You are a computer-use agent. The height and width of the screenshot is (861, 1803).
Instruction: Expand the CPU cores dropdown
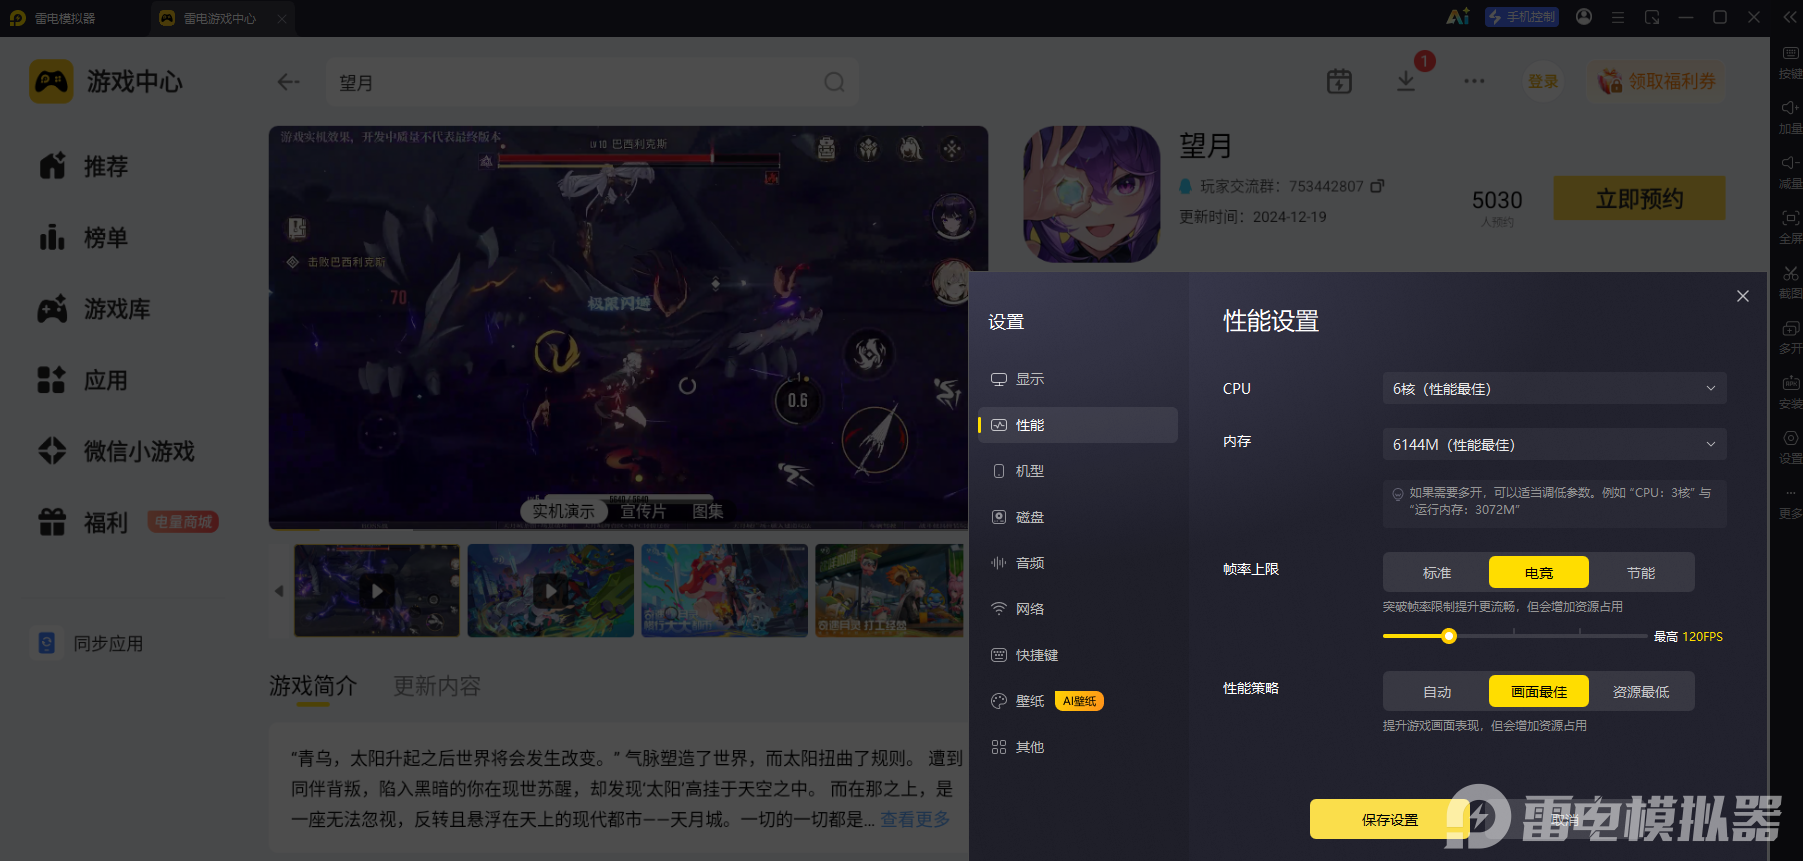pyautogui.click(x=1554, y=388)
